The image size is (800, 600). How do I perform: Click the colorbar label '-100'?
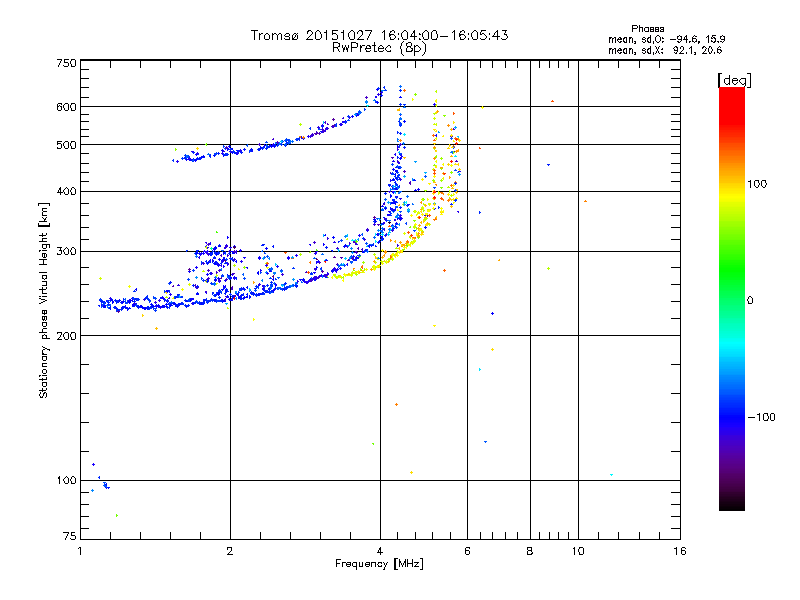(761, 417)
